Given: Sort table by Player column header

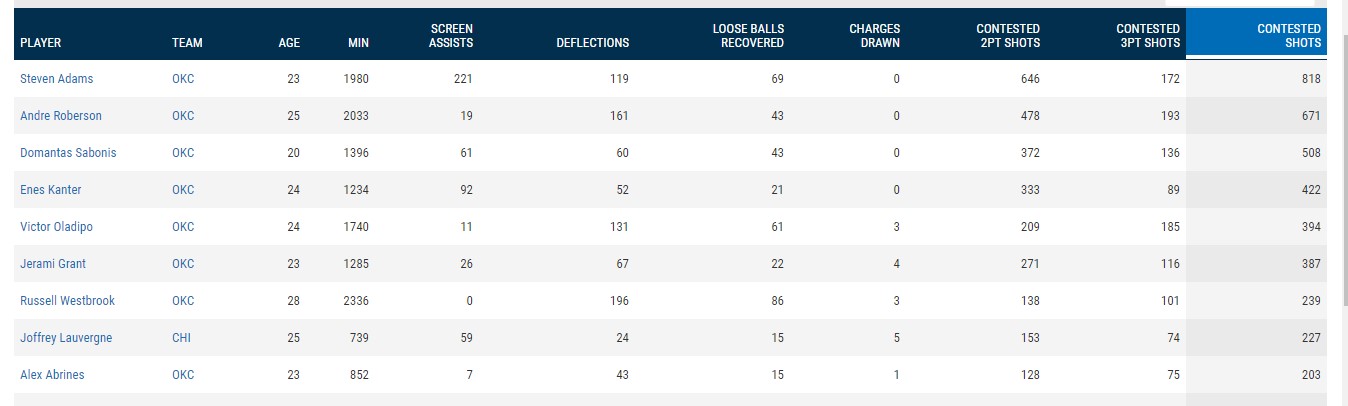Looking at the screenshot, I should click(x=41, y=43).
